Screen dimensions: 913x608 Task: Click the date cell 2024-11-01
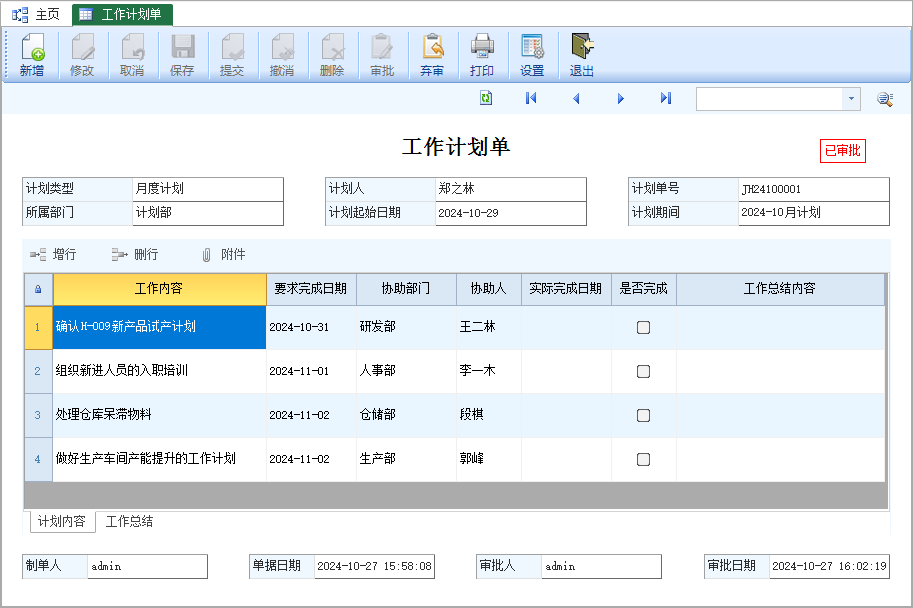pyautogui.click(x=311, y=372)
